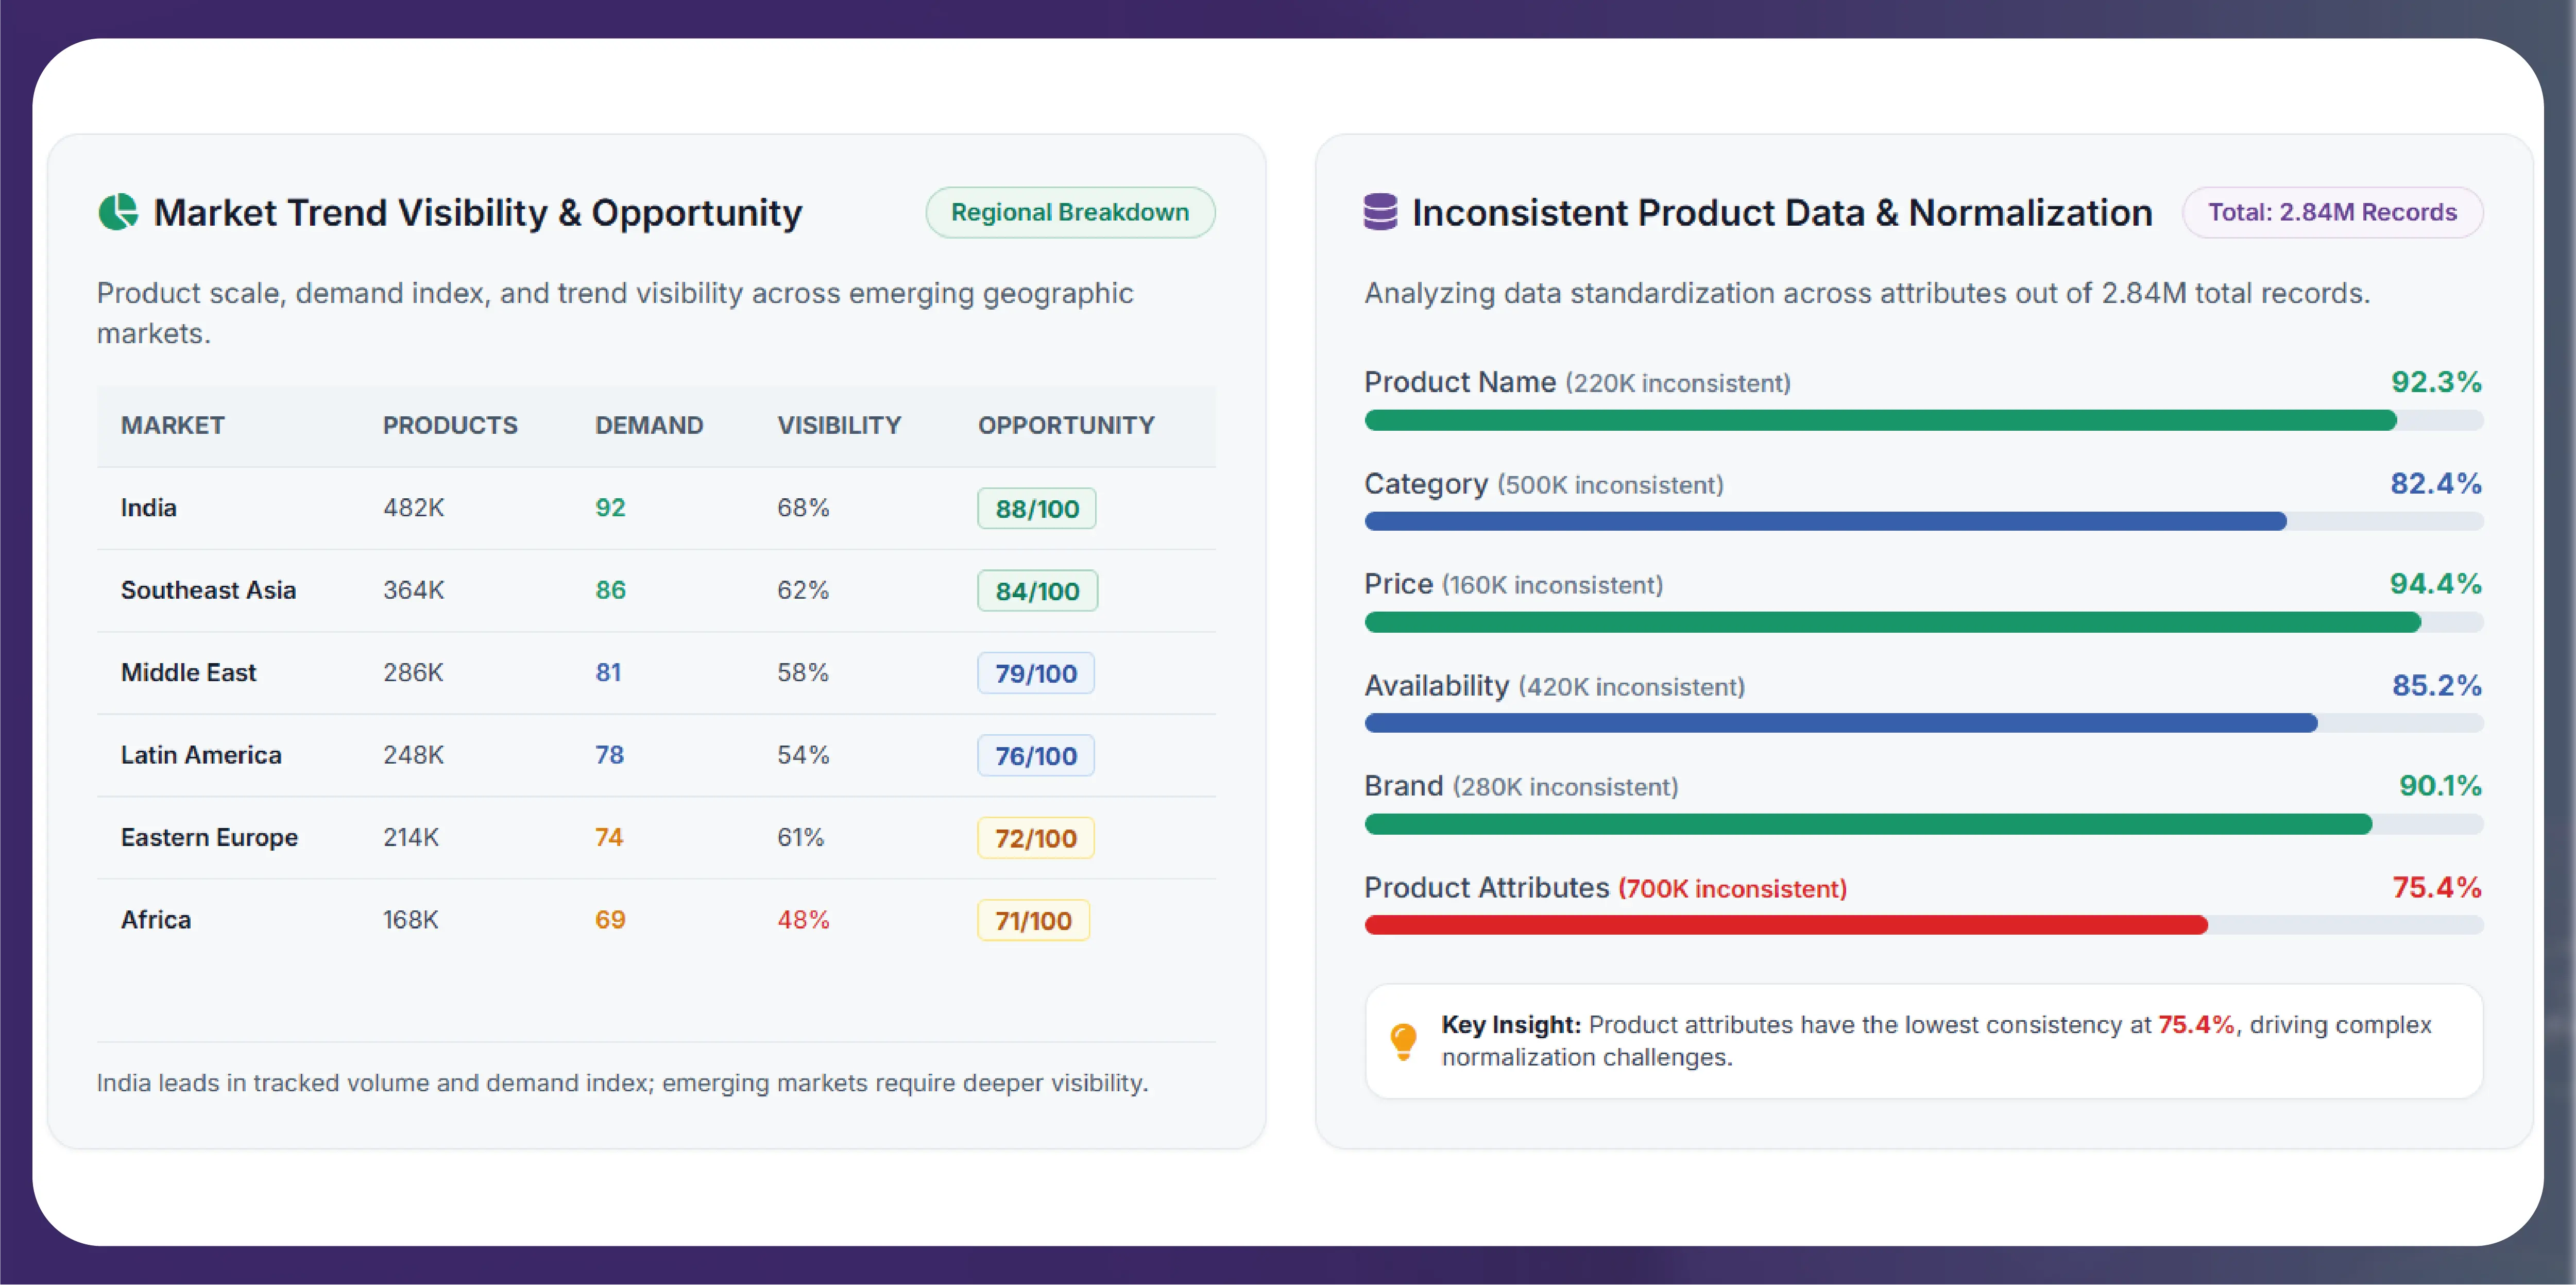This screenshot has width=2576, height=1285.
Task: Click Southeast Asia's 84/100 opportunity badge
Action: click(1037, 590)
